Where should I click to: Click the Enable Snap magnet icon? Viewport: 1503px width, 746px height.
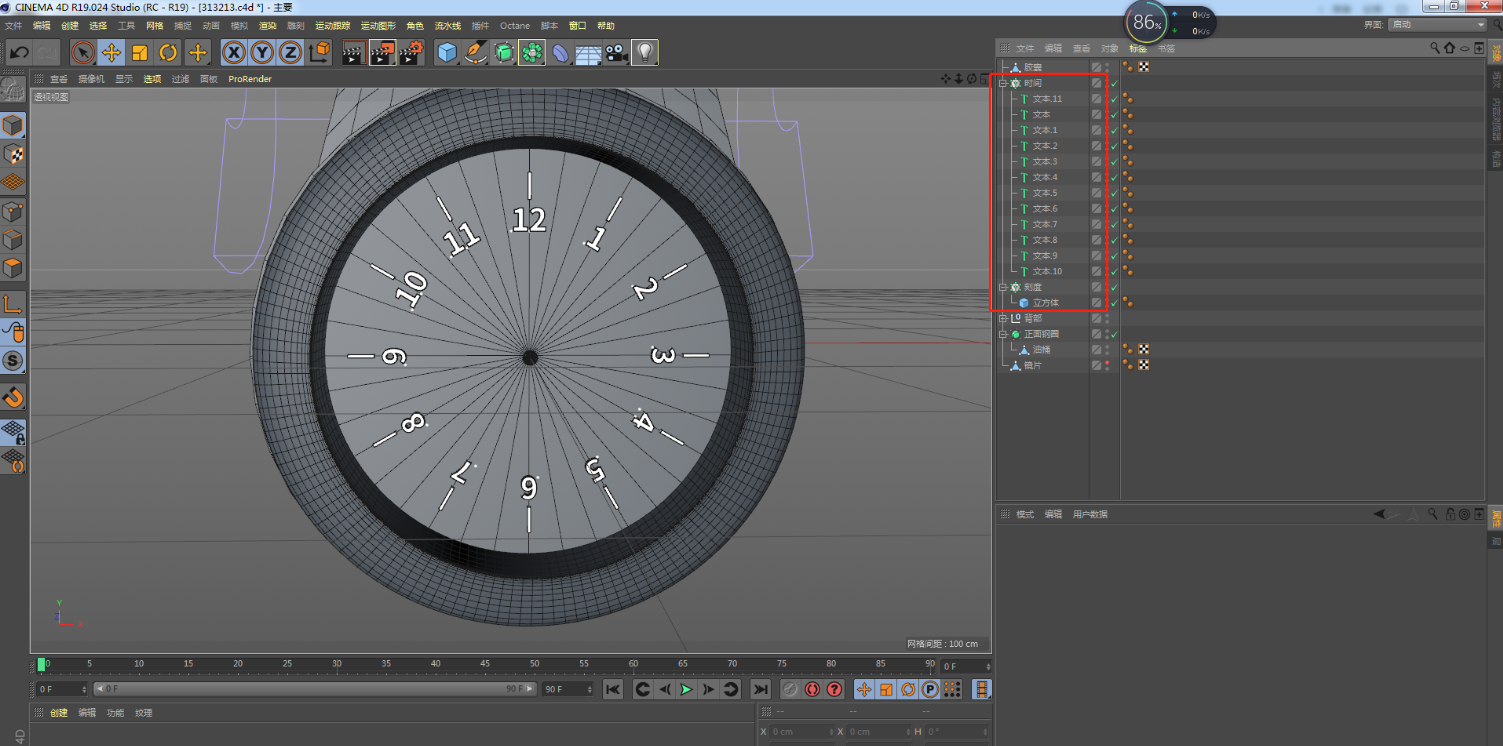point(13,397)
